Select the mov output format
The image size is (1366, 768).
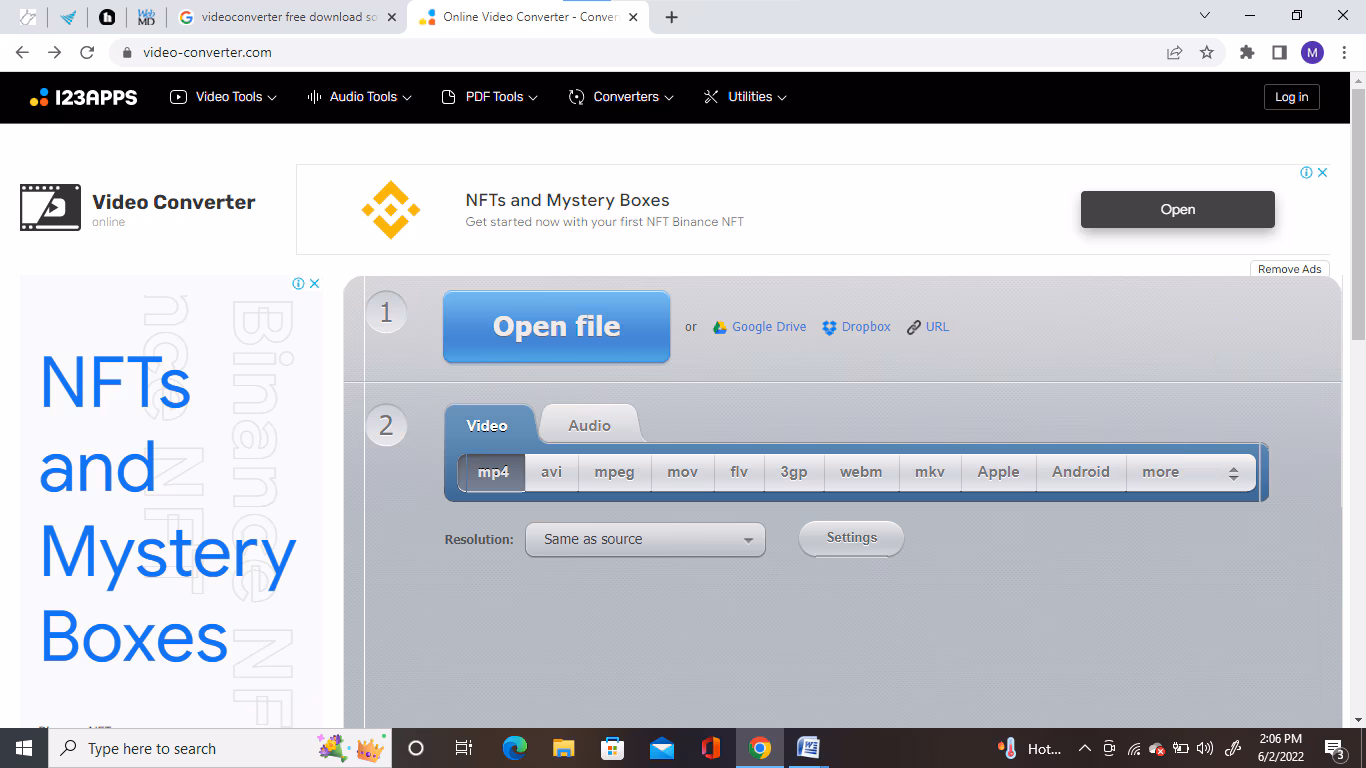[x=682, y=472]
